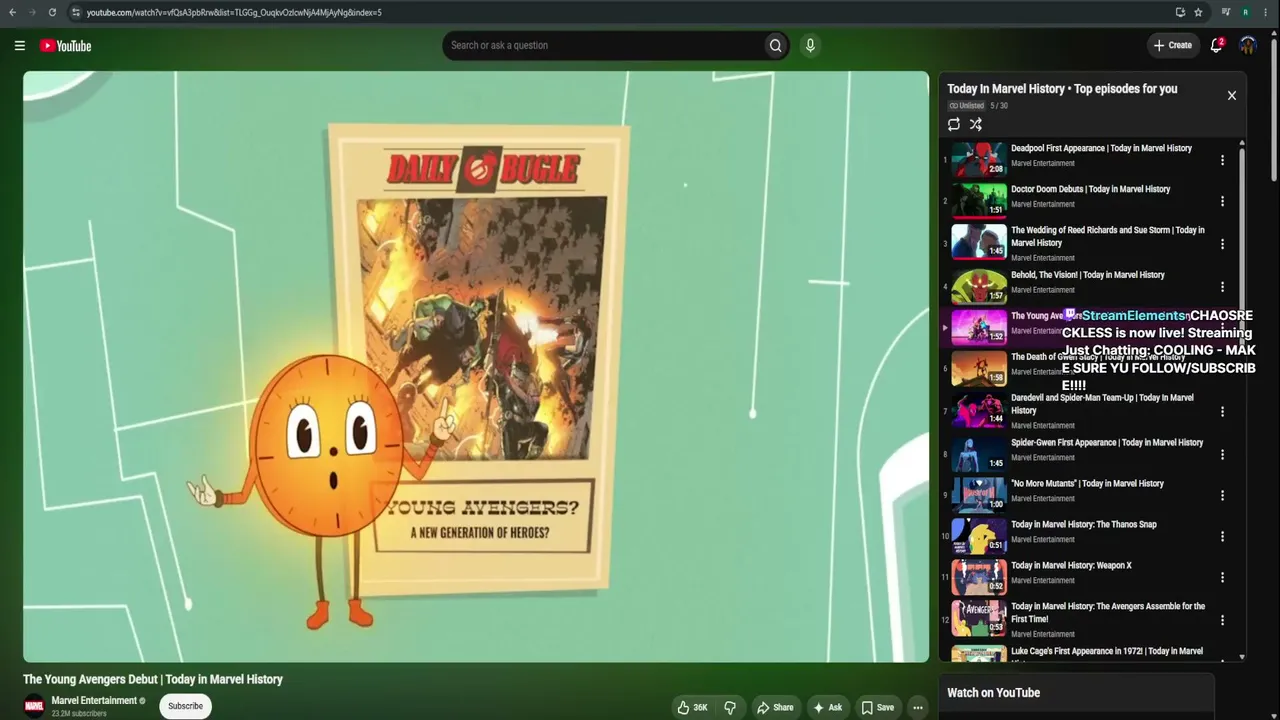Viewport: 1280px width, 720px height.
Task: Play Spider-Gwen First Appearance thumbnail
Action: pos(979,454)
